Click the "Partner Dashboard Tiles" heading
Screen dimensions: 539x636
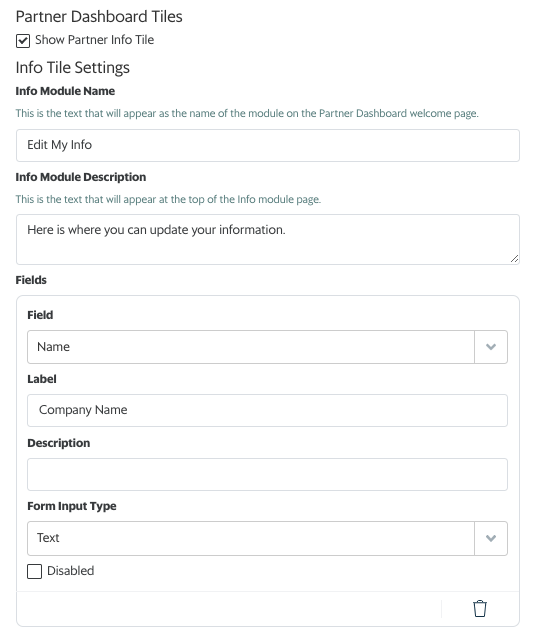(x=99, y=17)
